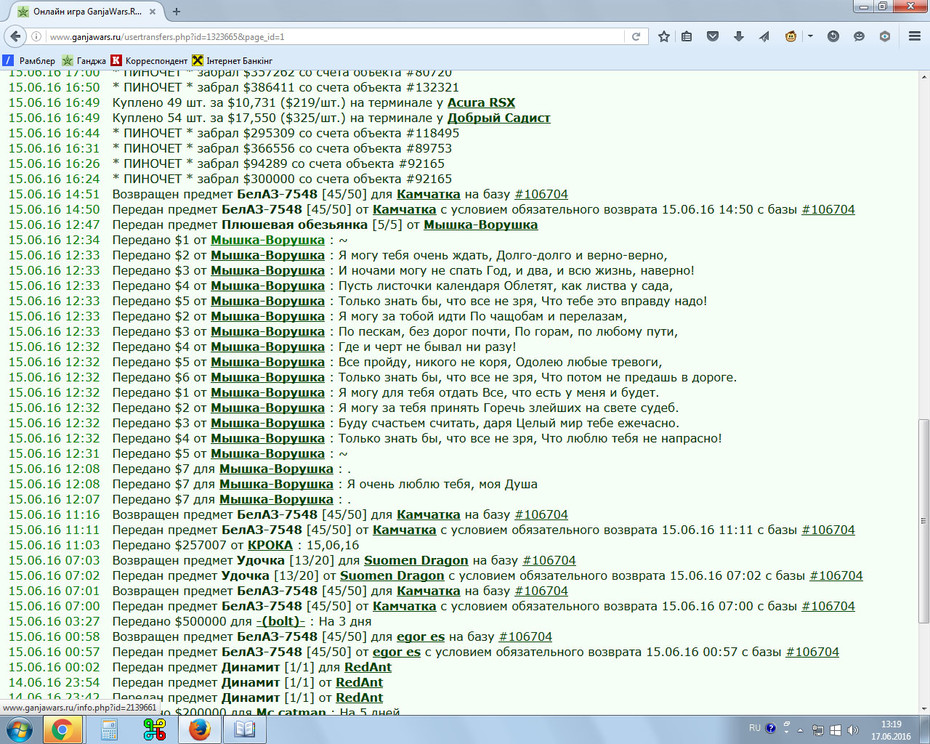930x744 pixels.
Task: Open the green looped-square taskbar app
Action: coord(154,730)
